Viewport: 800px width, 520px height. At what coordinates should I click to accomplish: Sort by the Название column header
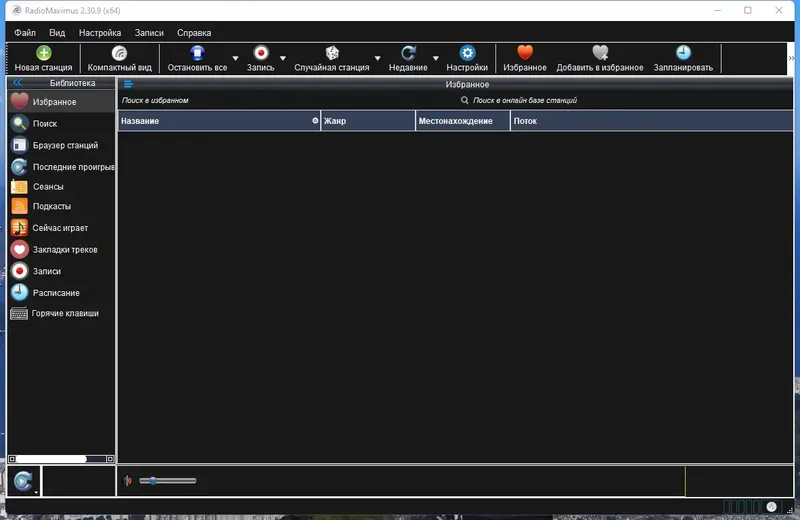click(219, 121)
